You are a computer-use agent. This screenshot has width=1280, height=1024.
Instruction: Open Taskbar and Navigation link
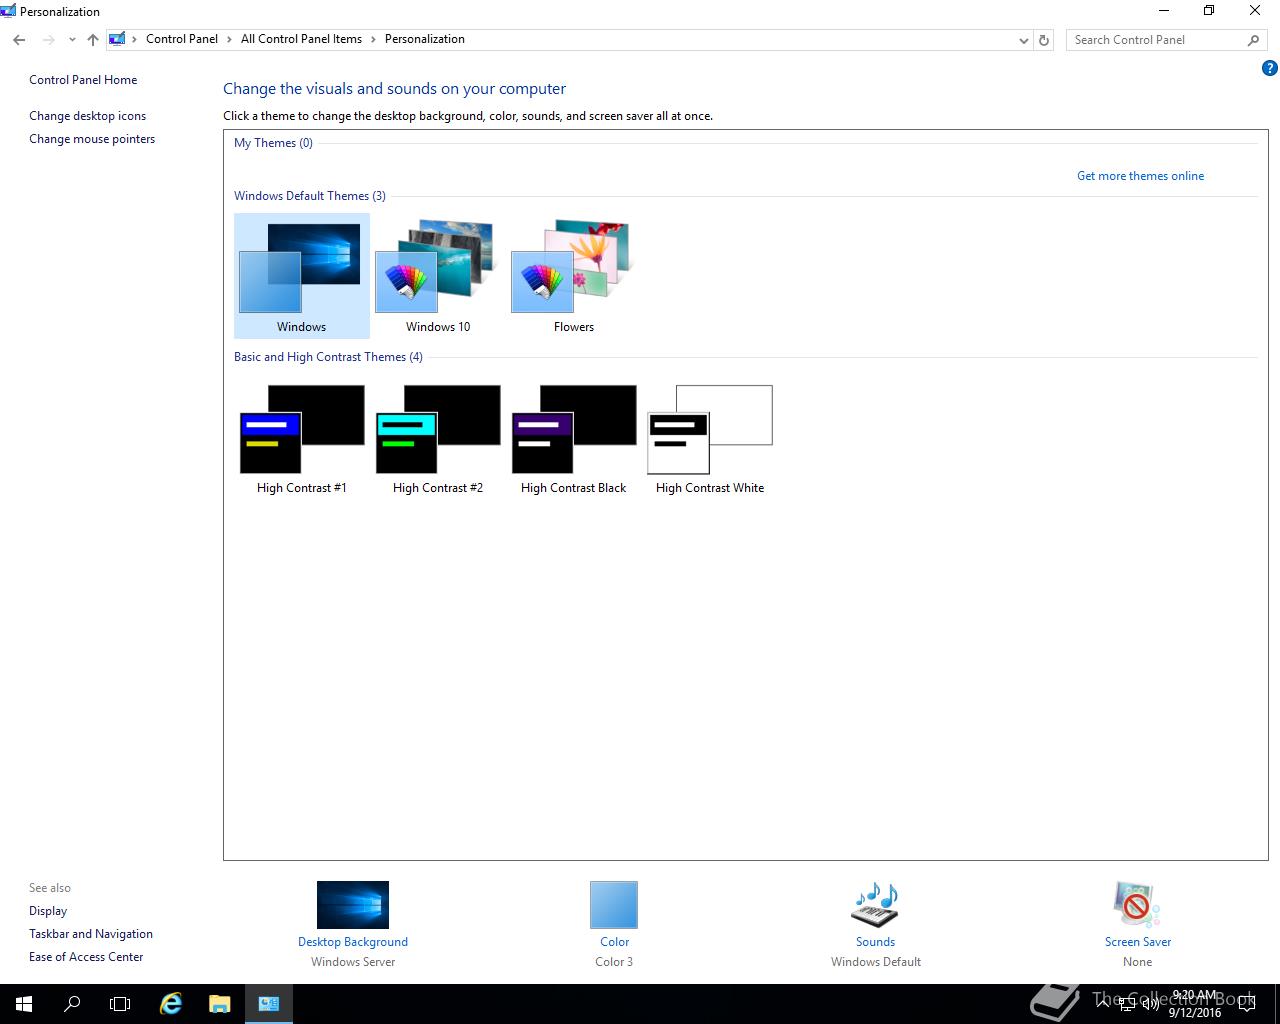tap(91, 934)
